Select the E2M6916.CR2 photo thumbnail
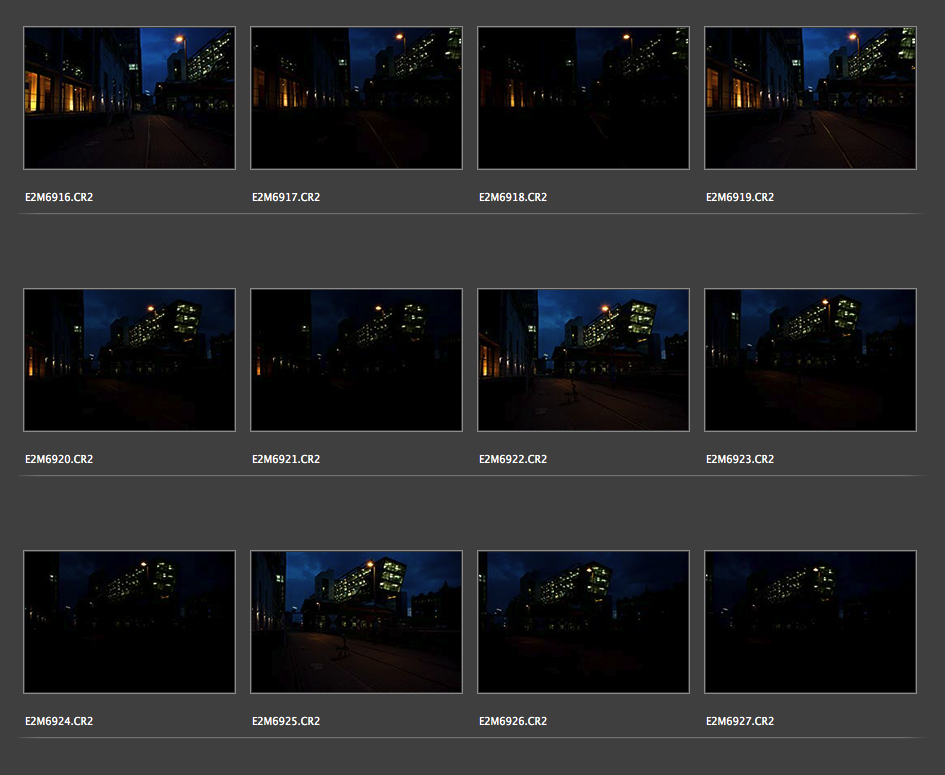945x775 pixels. 129,98
